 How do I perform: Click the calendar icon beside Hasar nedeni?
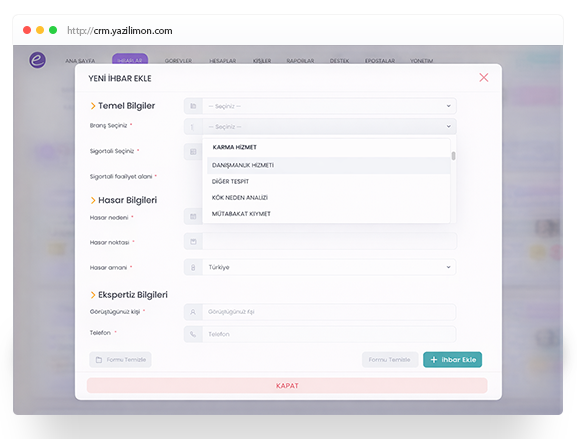[x=193, y=216]
